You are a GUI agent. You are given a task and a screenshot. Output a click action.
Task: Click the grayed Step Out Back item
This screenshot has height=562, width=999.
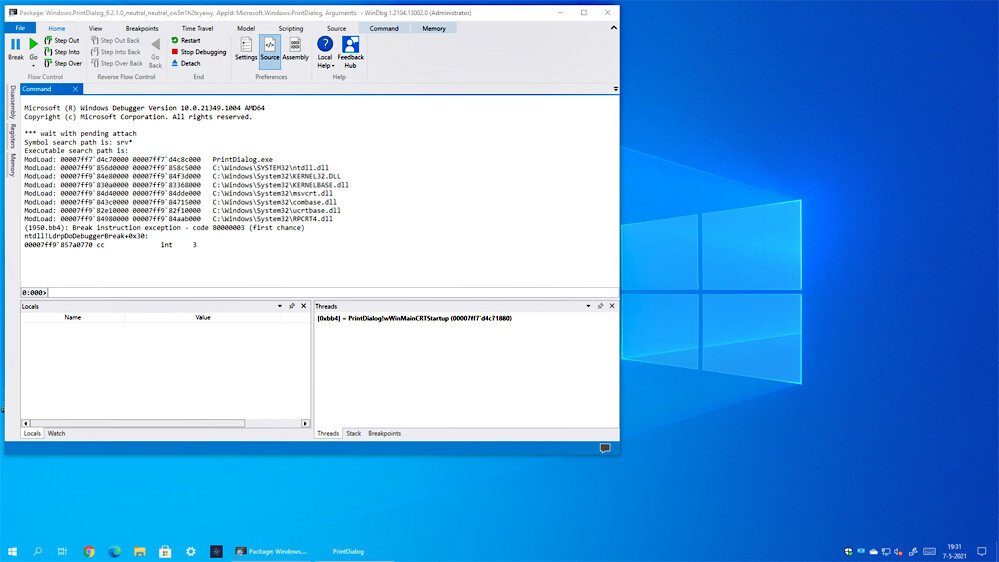(x=115, y=40)
